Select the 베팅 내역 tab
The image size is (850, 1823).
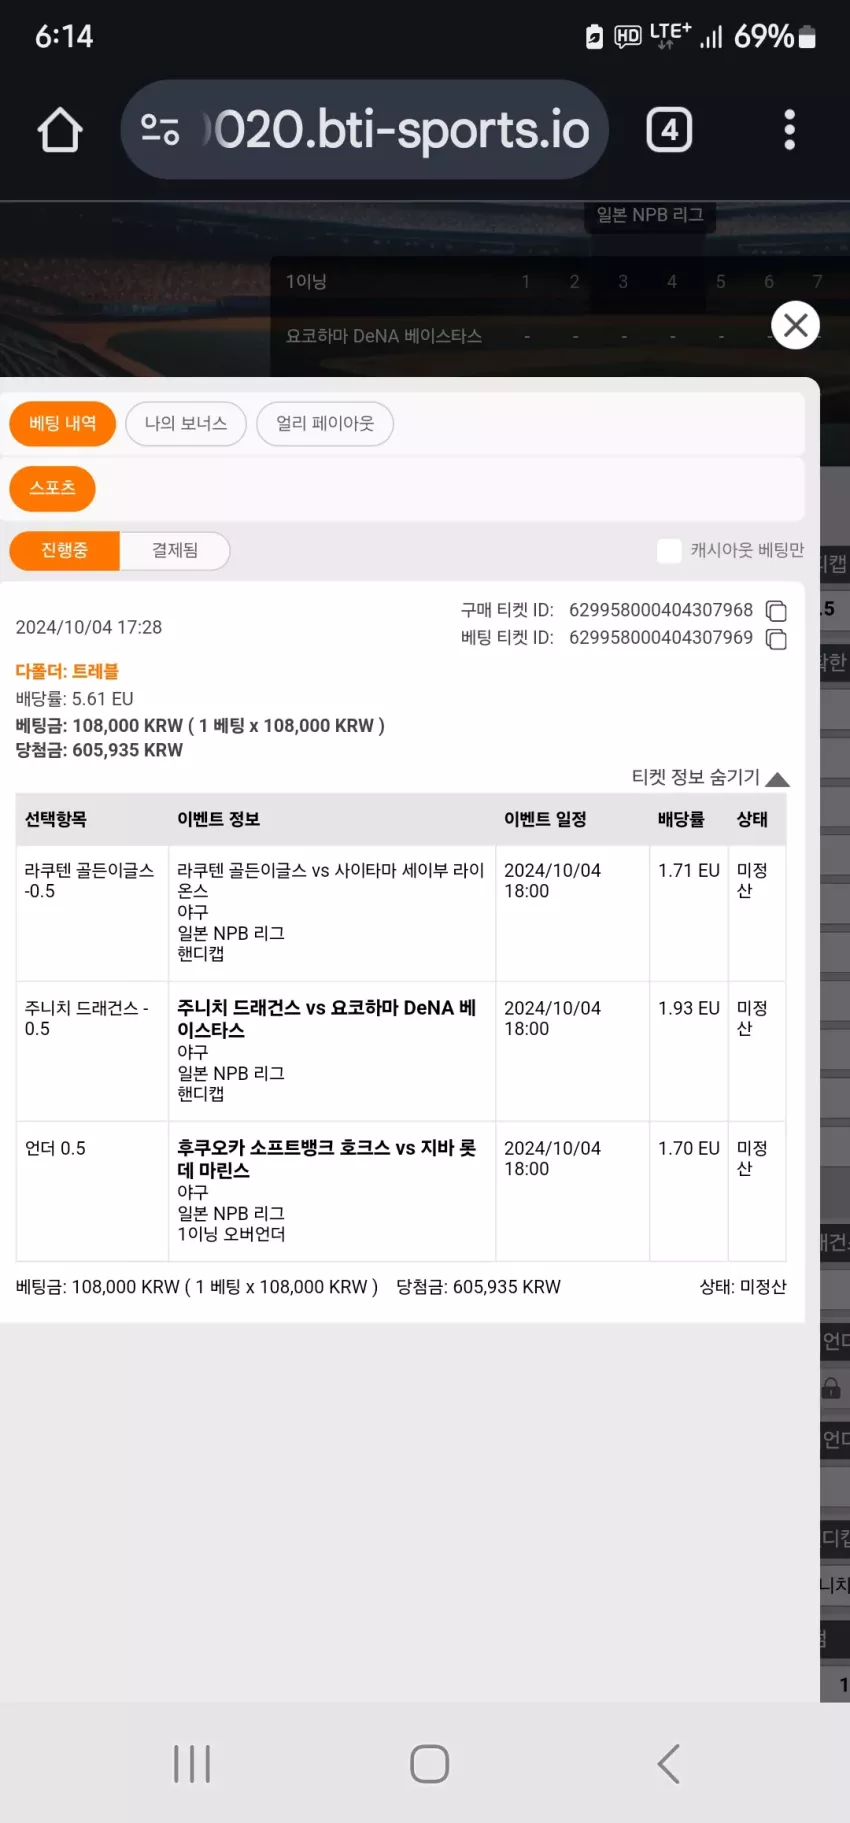[63, 424]
